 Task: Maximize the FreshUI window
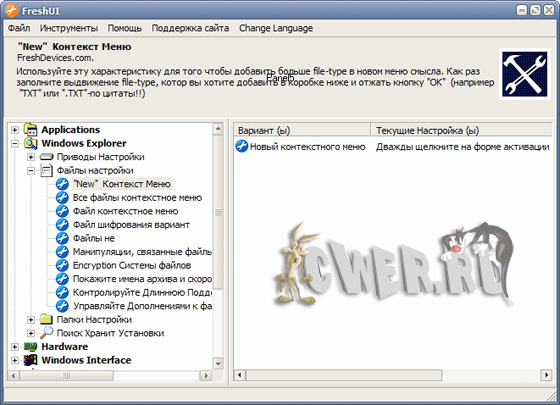pyautogui.click(x=535, y=10)
